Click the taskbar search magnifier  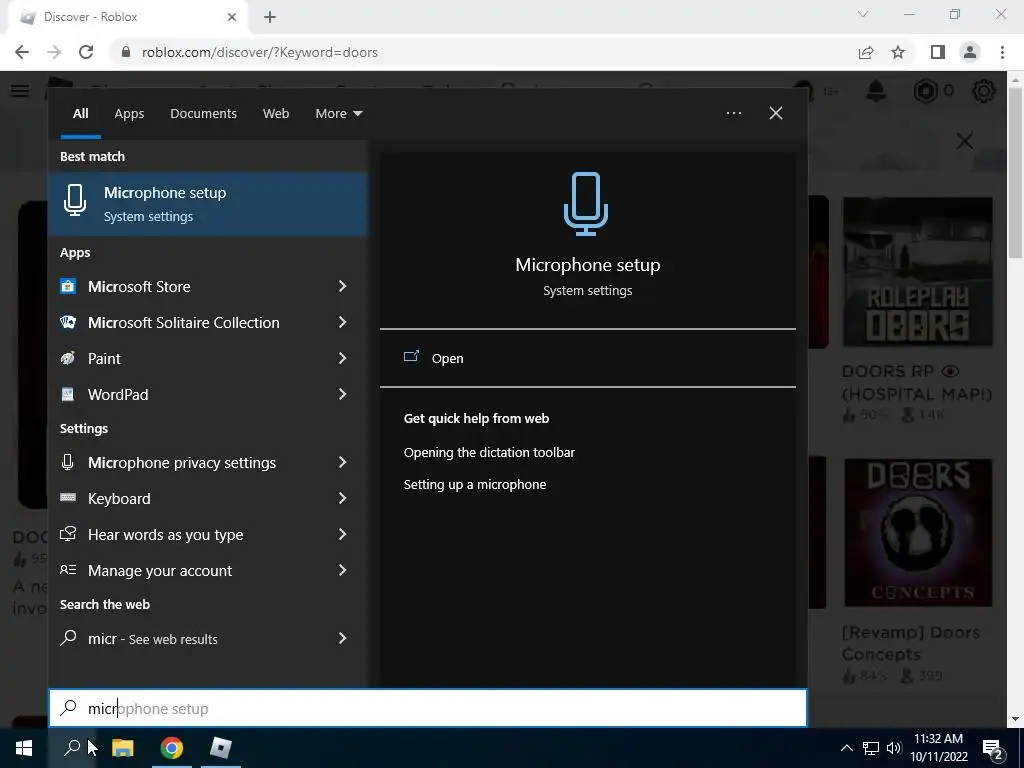(x=72, y=748)
